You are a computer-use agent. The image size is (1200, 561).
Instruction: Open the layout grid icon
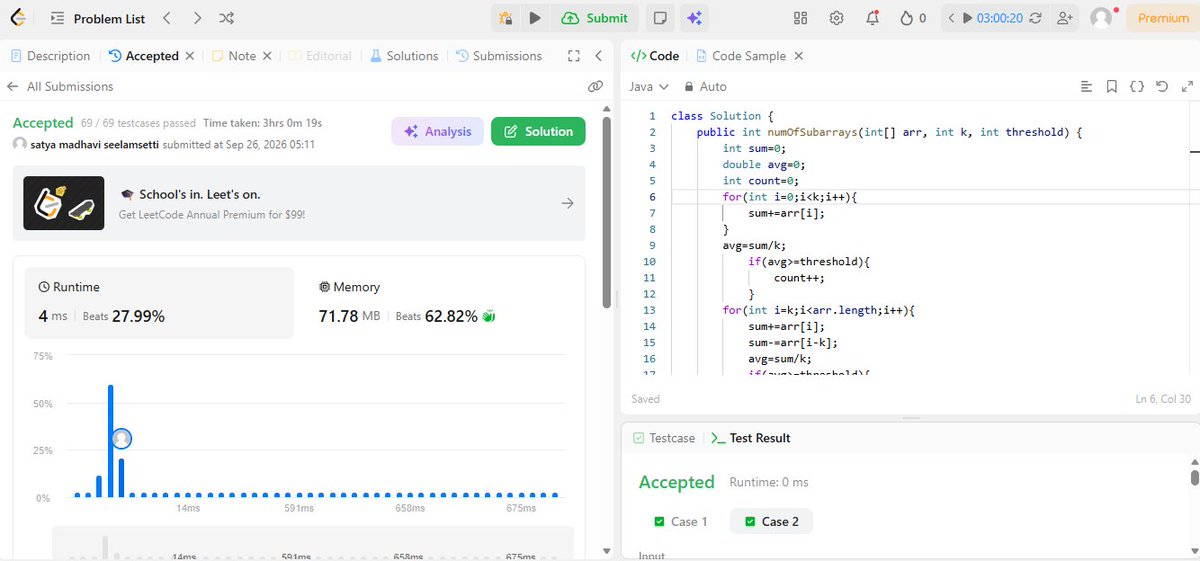(x=800, y=18)
